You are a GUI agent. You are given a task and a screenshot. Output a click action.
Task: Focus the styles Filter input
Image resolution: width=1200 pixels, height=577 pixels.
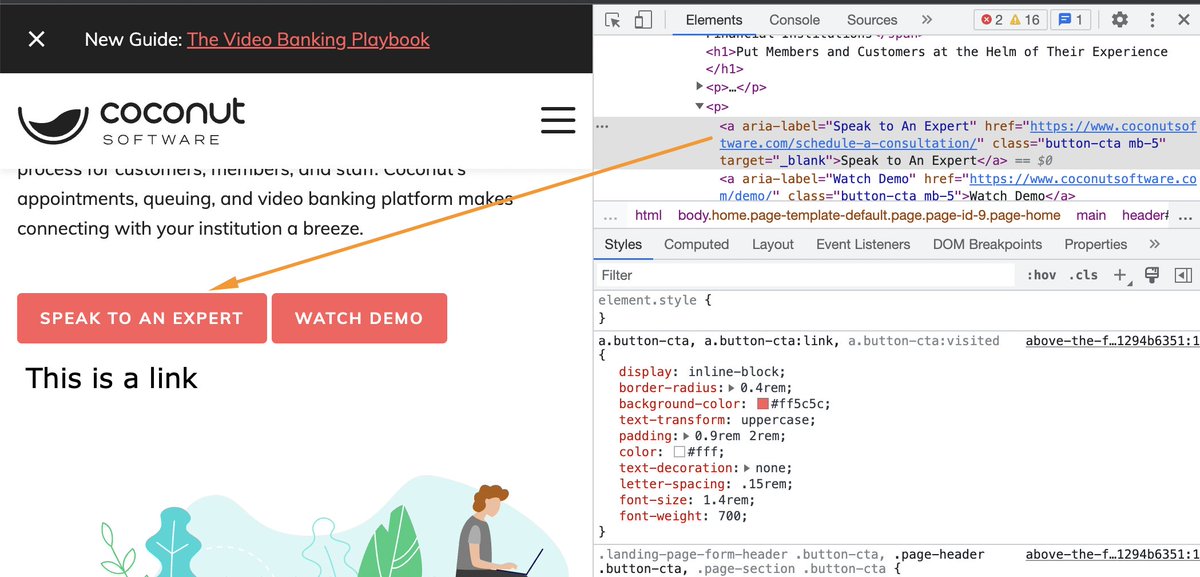point(805,275)
